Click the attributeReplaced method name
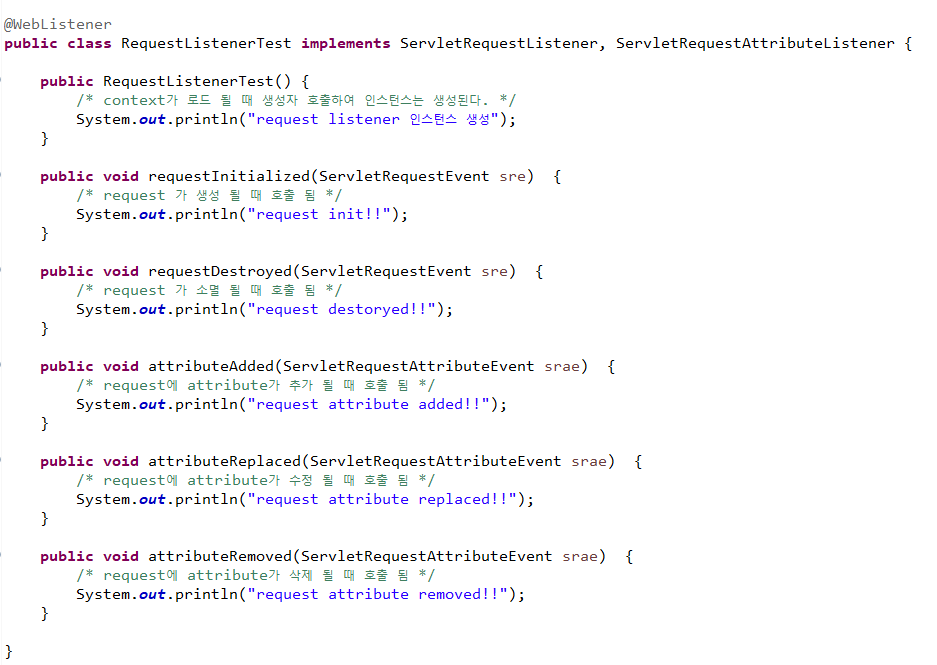Screen dimensions: 937x665 coord(225,461)
